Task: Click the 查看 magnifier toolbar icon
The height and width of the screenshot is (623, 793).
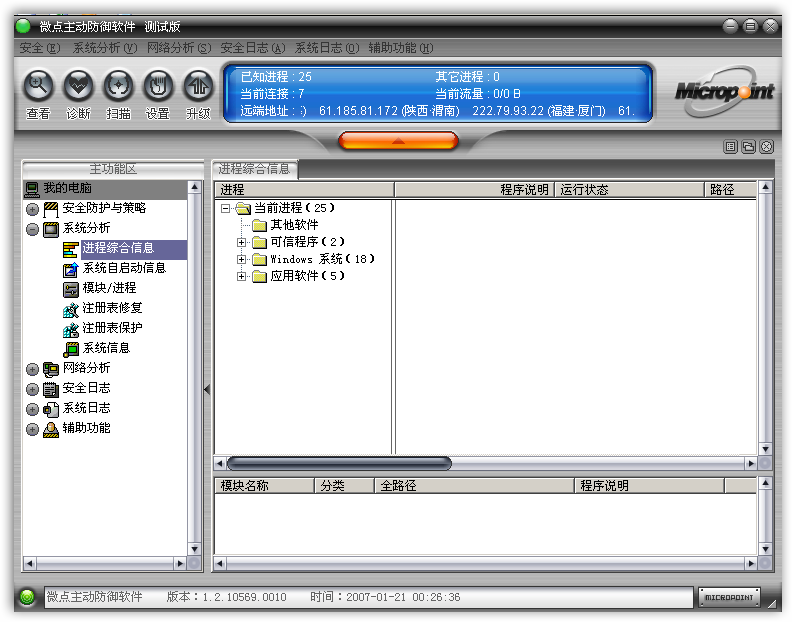Action: (x=38, y=85)
